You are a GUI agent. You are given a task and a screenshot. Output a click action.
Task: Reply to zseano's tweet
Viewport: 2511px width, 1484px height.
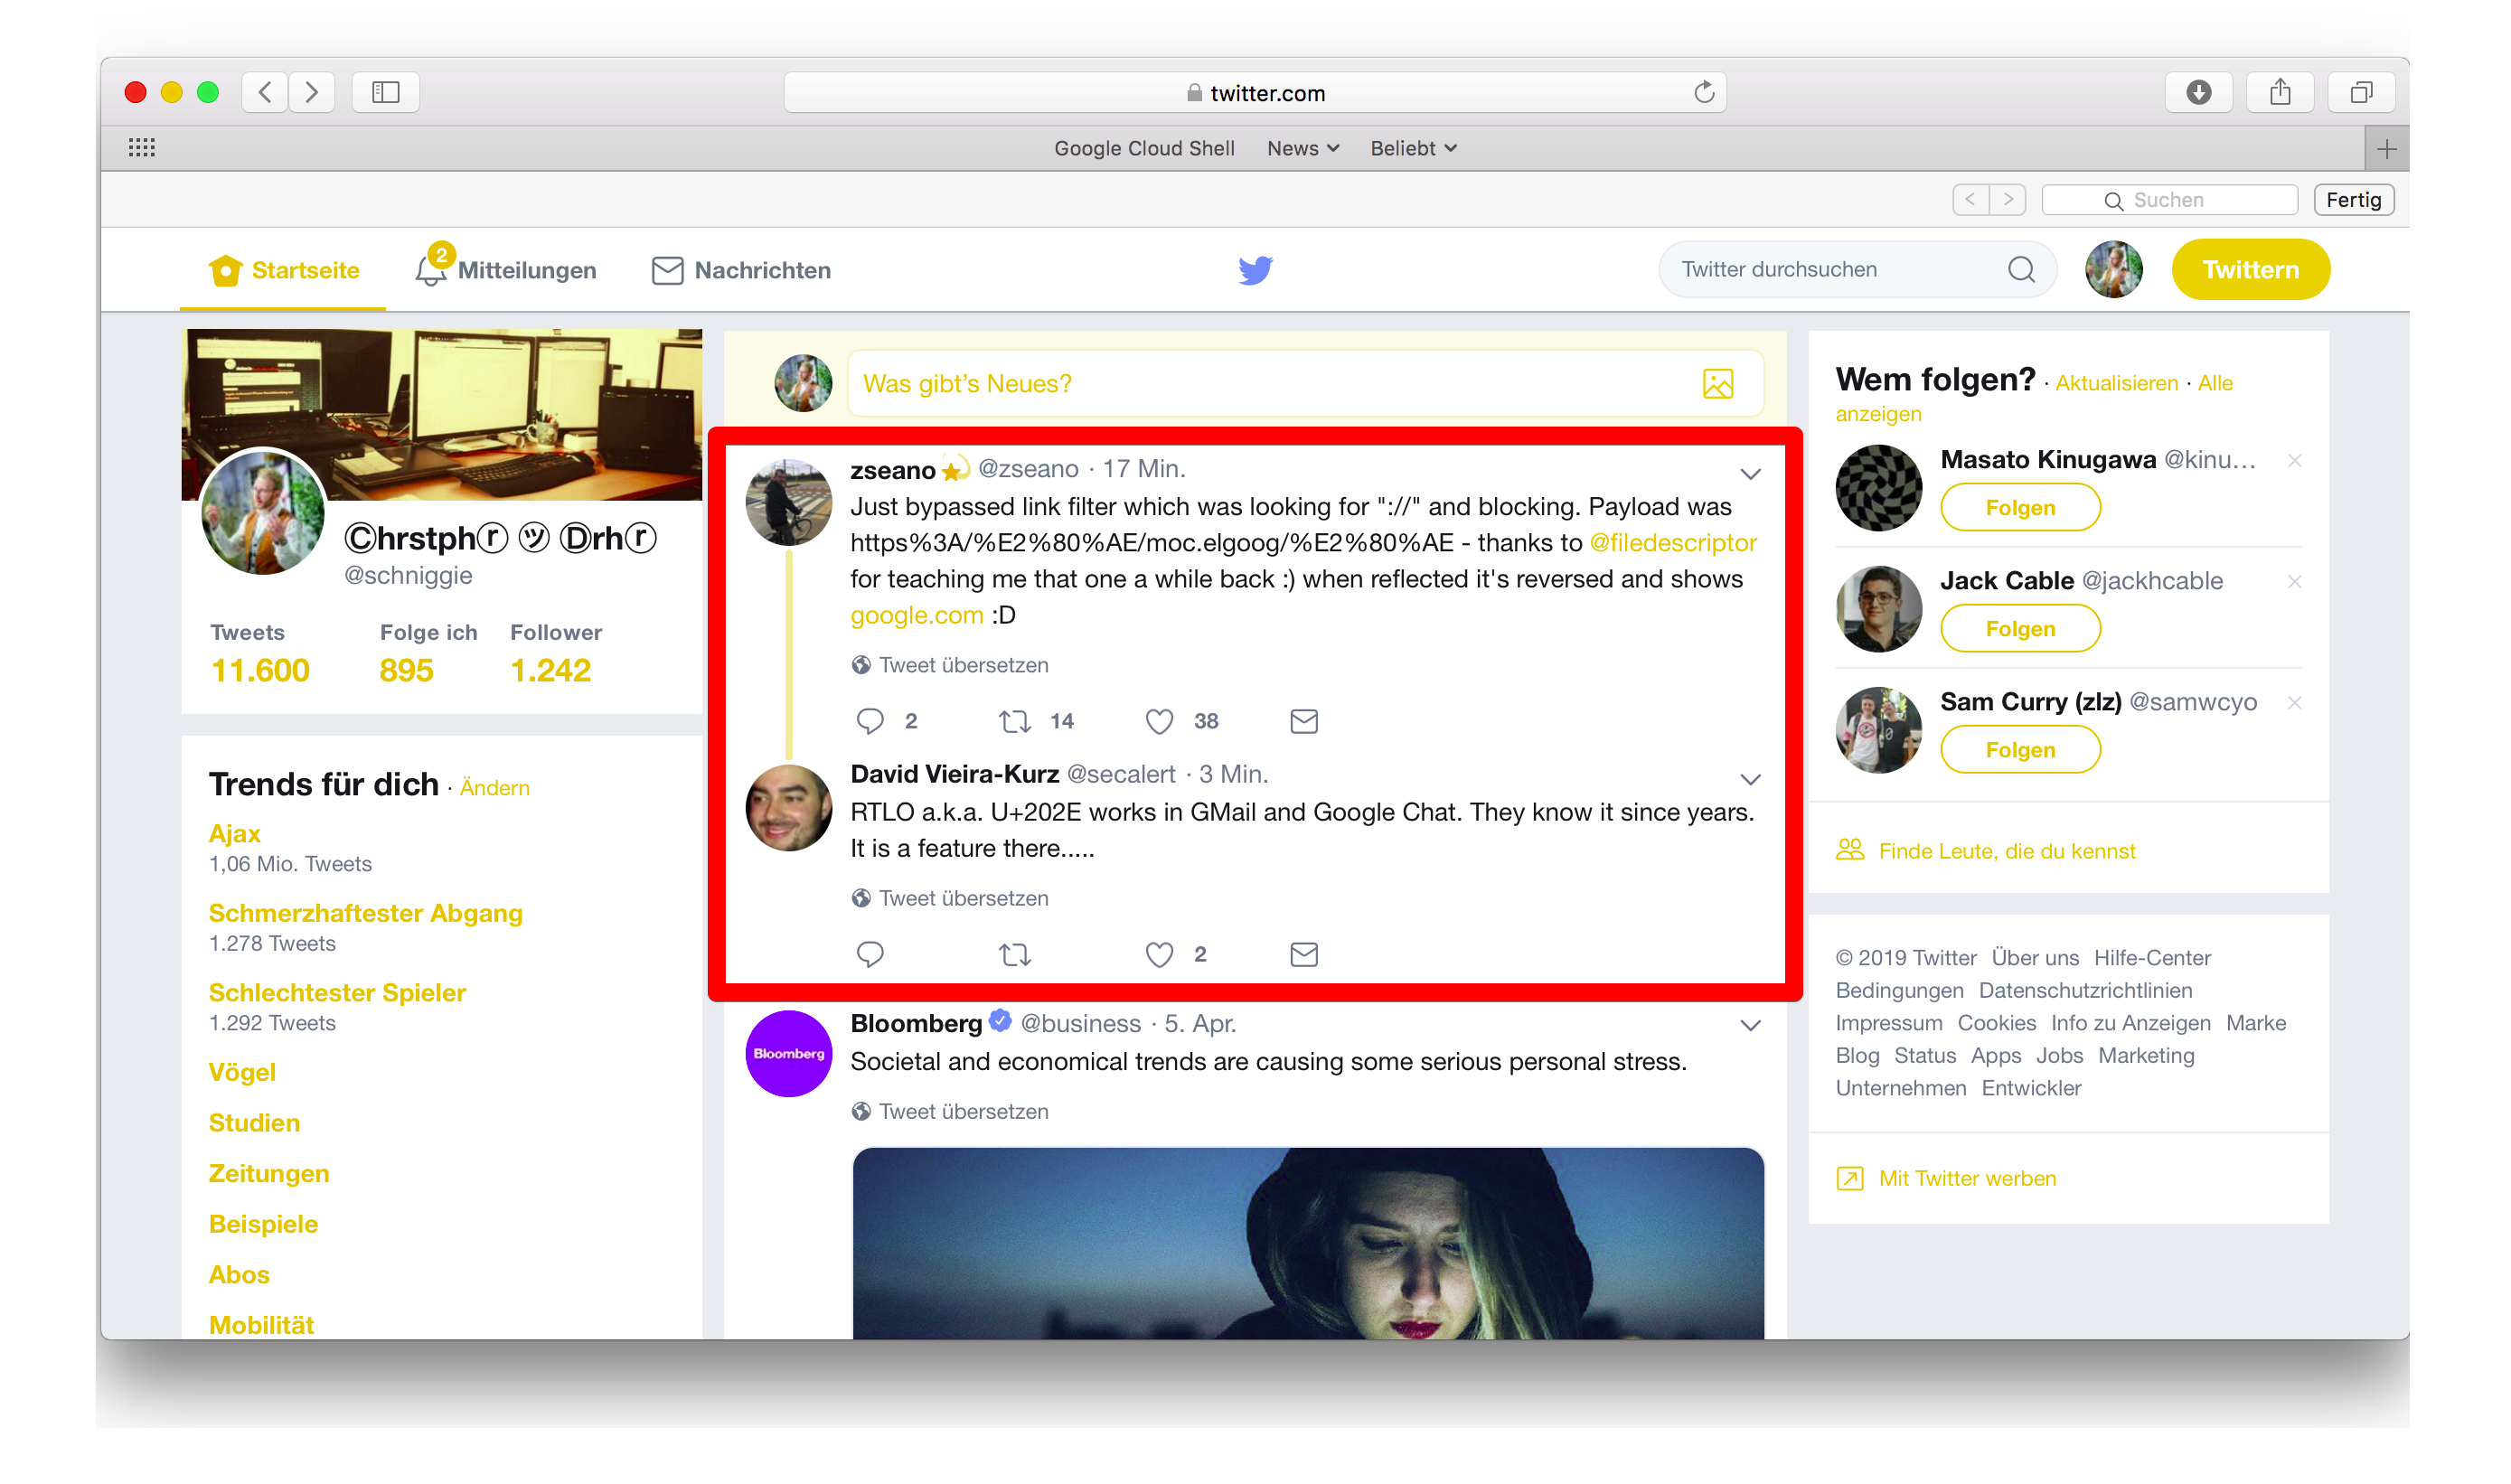869,721
